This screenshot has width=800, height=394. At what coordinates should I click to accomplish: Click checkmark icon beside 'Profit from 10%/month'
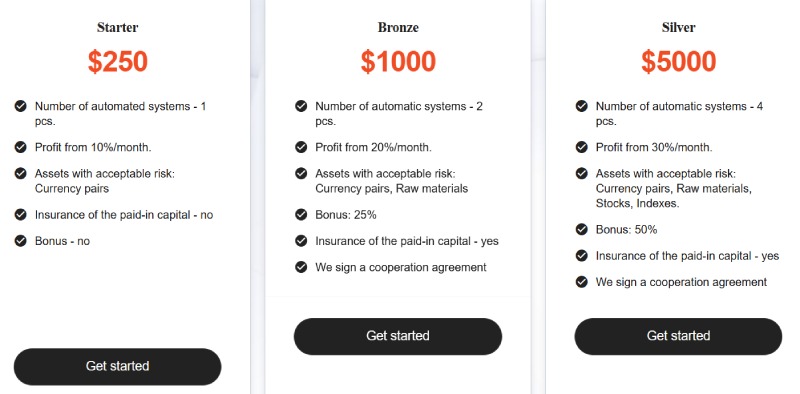point(20,147)
